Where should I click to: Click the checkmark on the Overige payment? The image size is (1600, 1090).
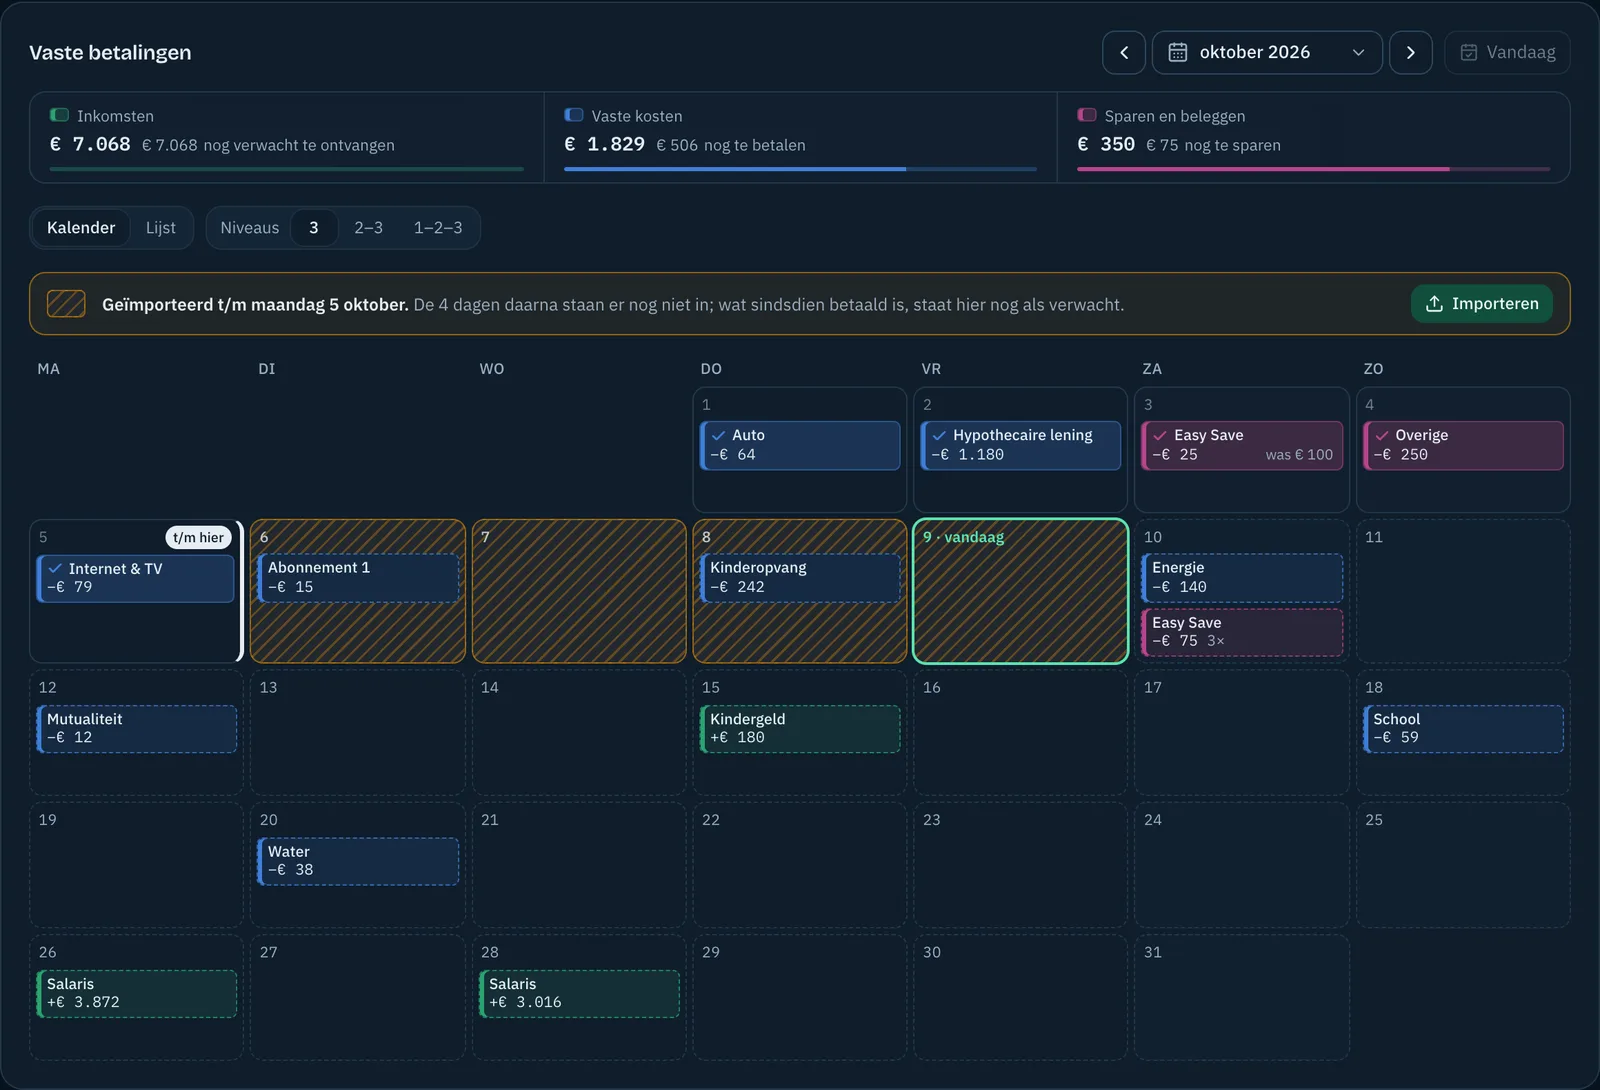tap(1382, 436)
